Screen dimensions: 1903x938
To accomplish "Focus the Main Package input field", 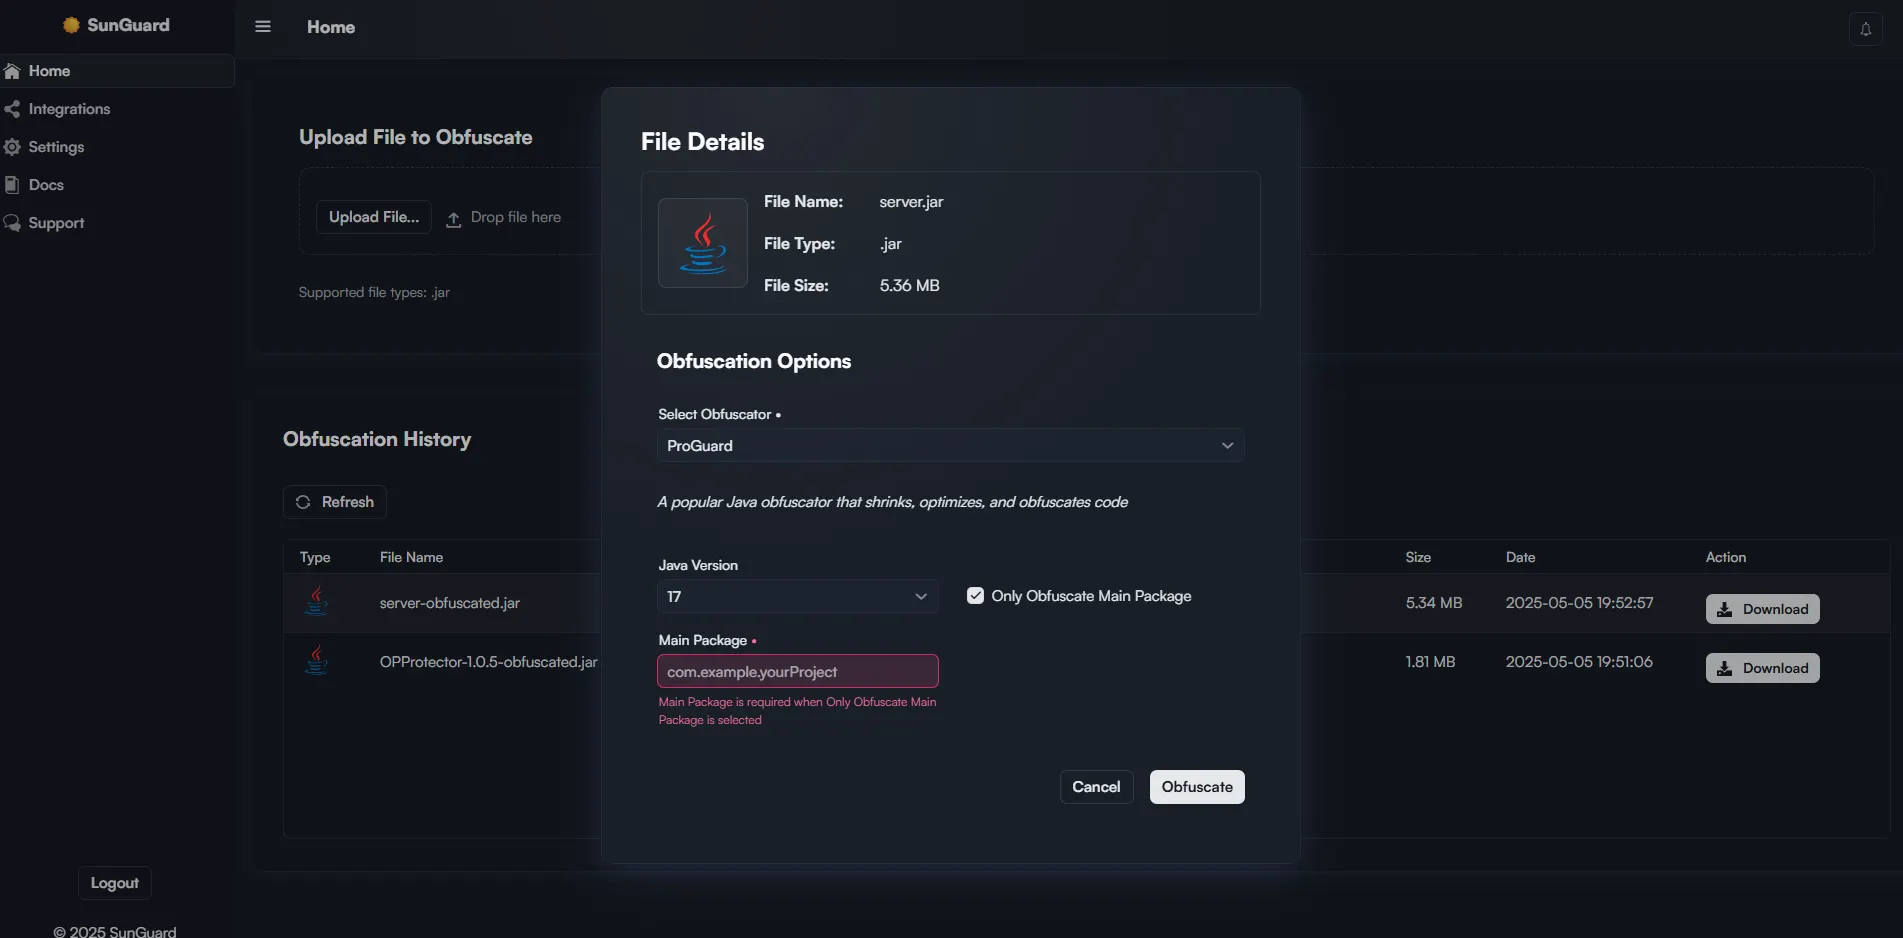I will [797, 671].
